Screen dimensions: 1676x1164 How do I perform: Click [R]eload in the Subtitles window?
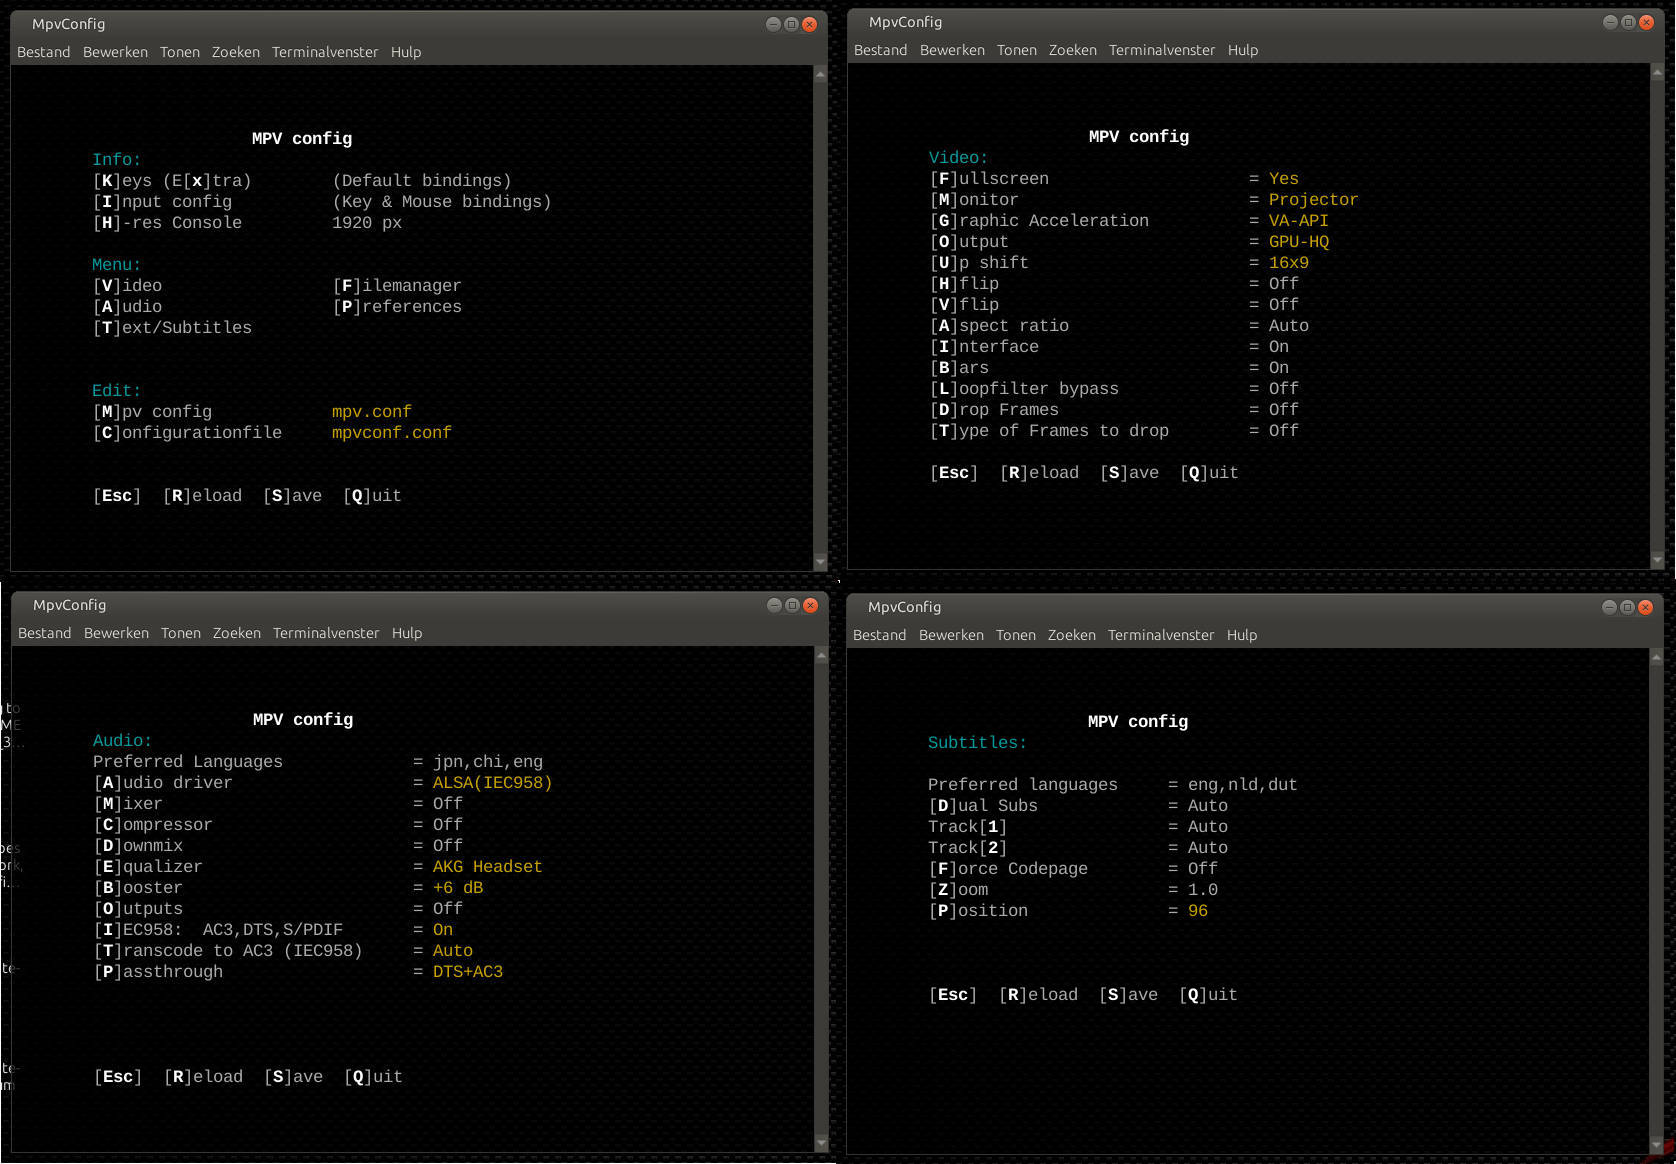pos(1038,995)
